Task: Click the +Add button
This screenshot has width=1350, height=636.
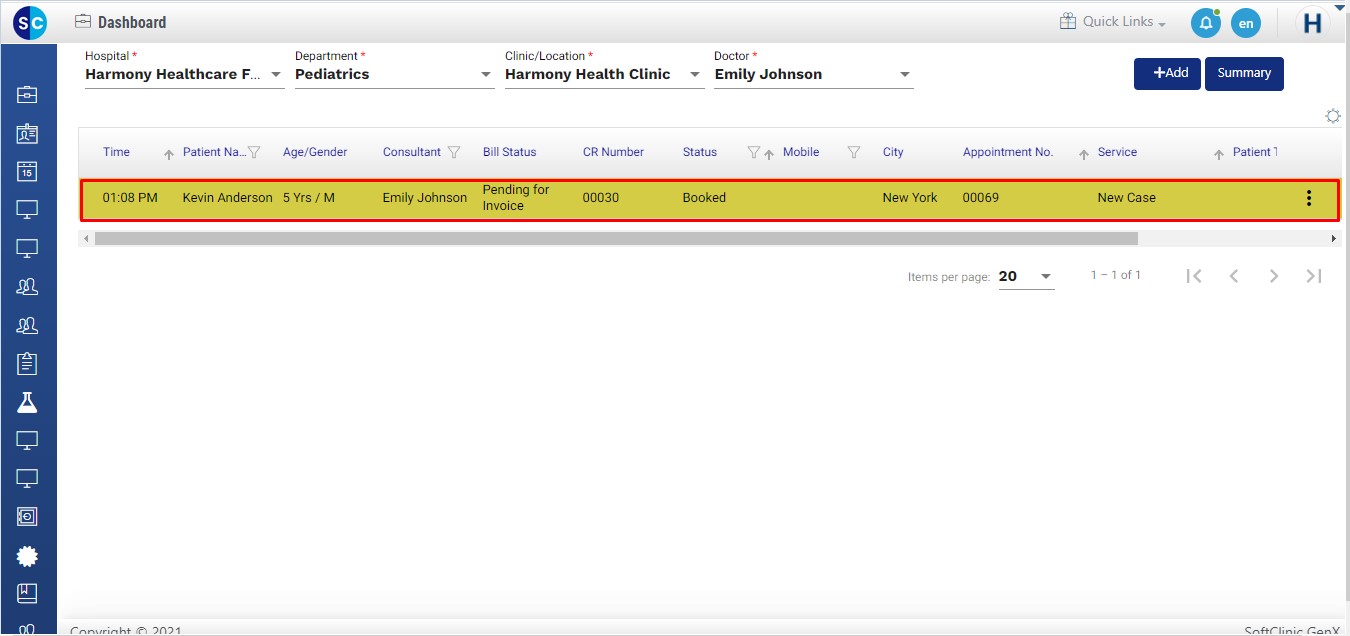Action: coord(1167,73)
